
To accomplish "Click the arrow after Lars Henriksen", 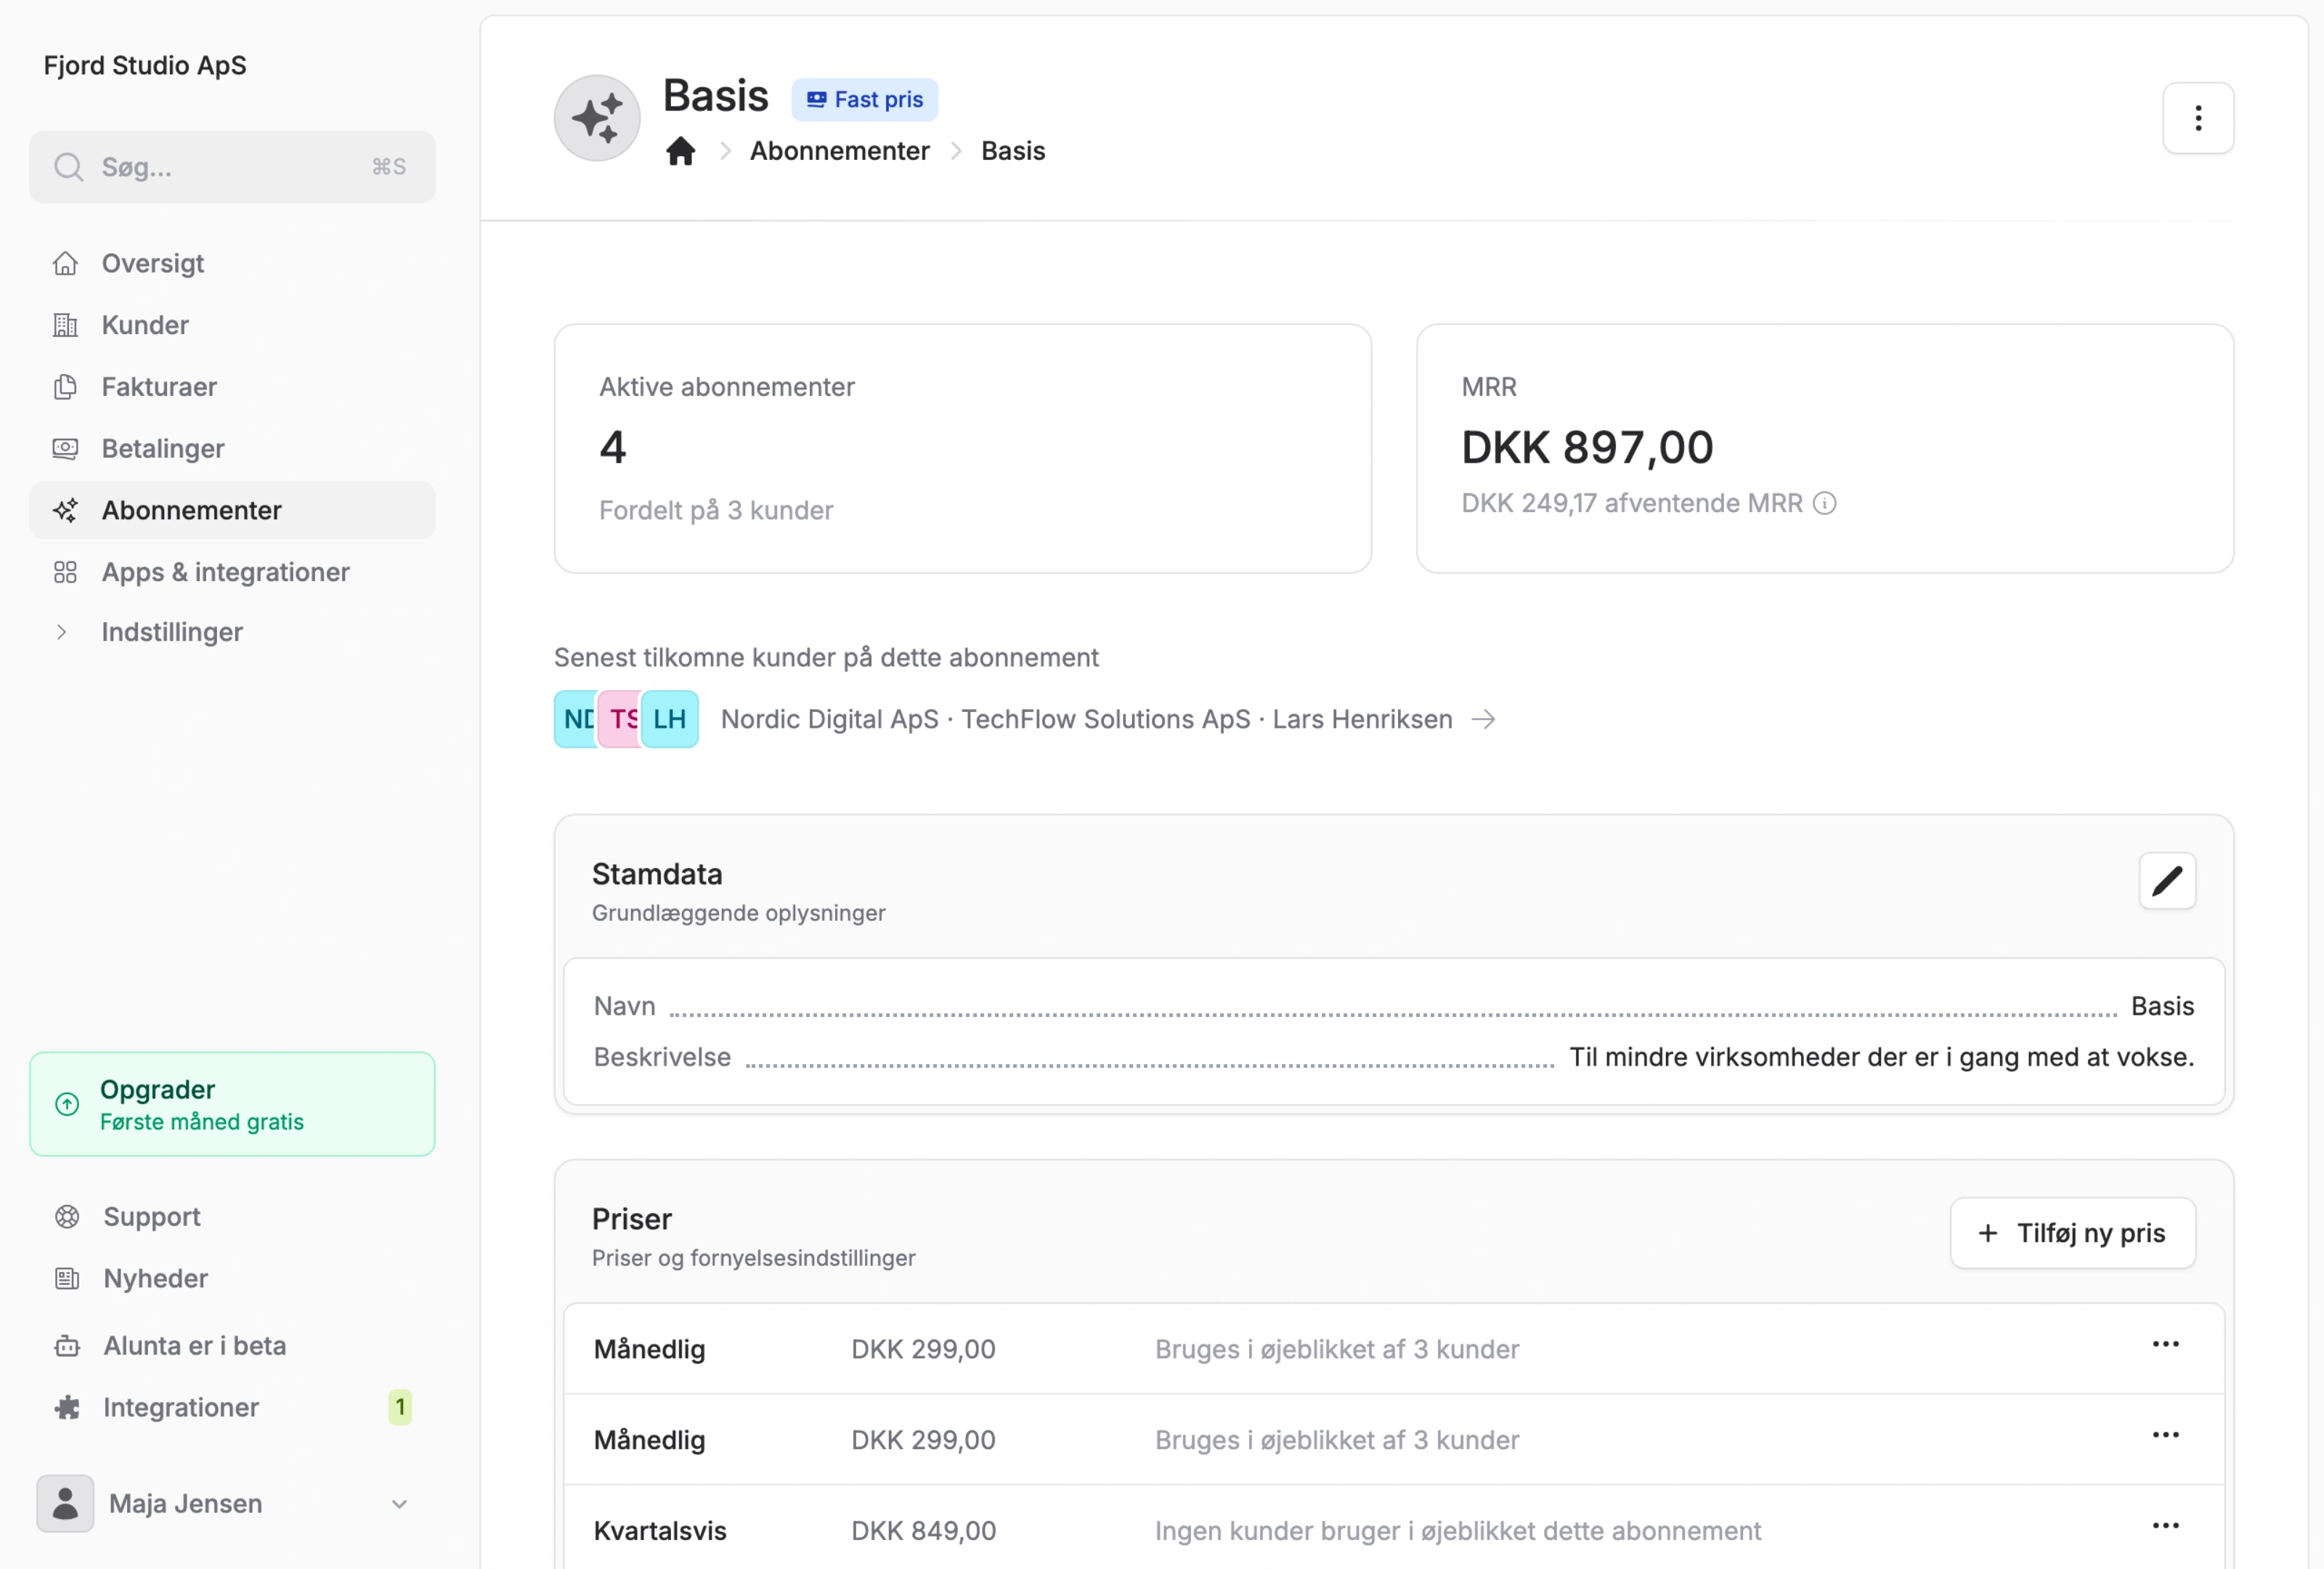I will click(x=1484, y=719).
